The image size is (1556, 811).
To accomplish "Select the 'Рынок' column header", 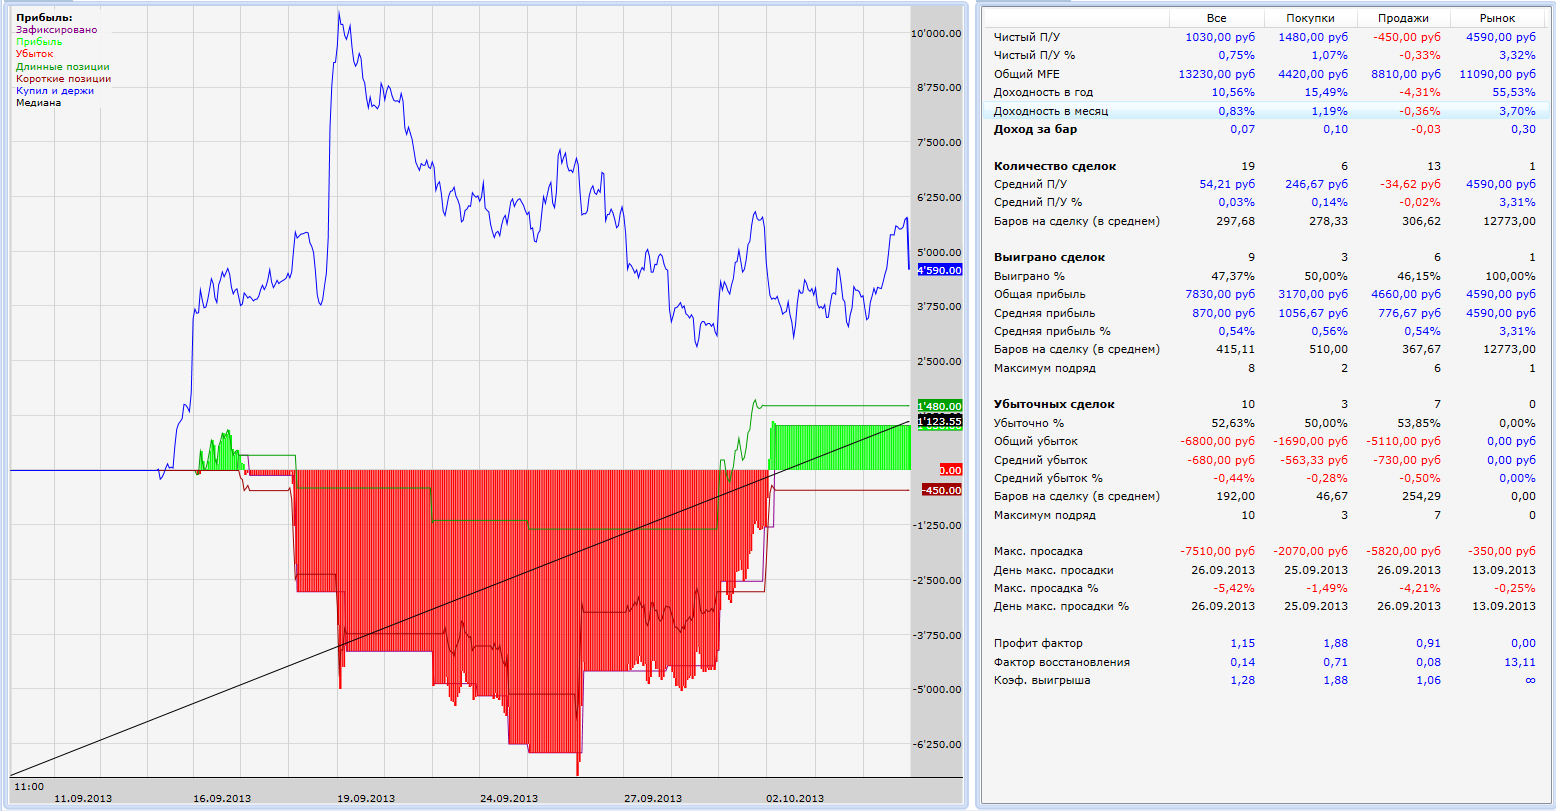I will click(x=1497, y=18).
